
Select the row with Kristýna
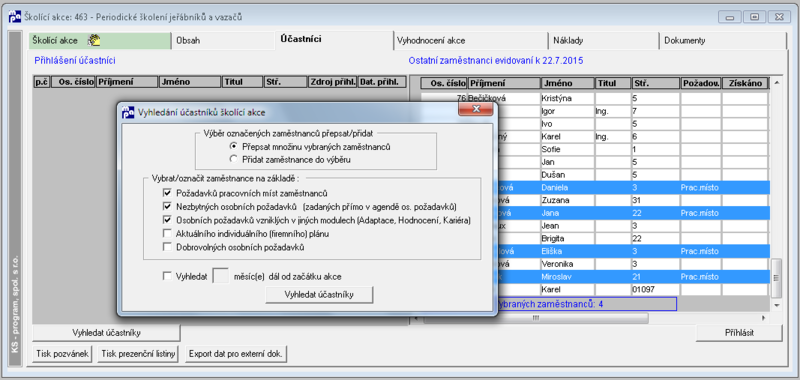coord(594,97)
